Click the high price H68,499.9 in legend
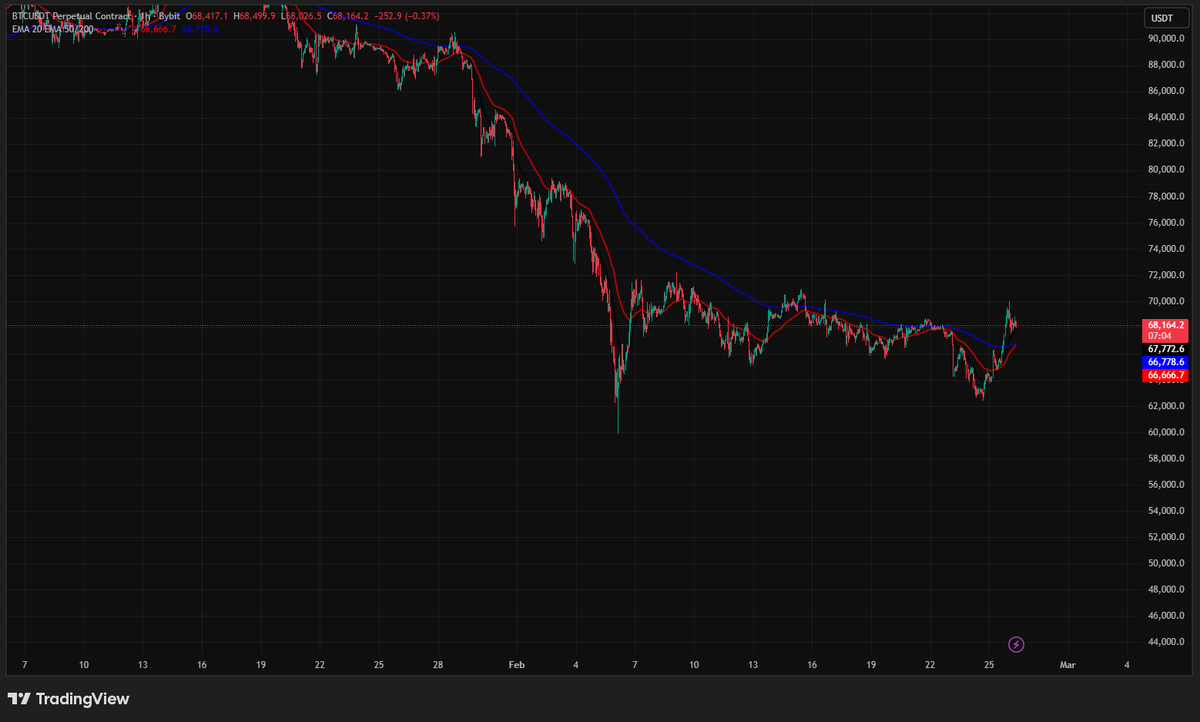 (255, 17)
